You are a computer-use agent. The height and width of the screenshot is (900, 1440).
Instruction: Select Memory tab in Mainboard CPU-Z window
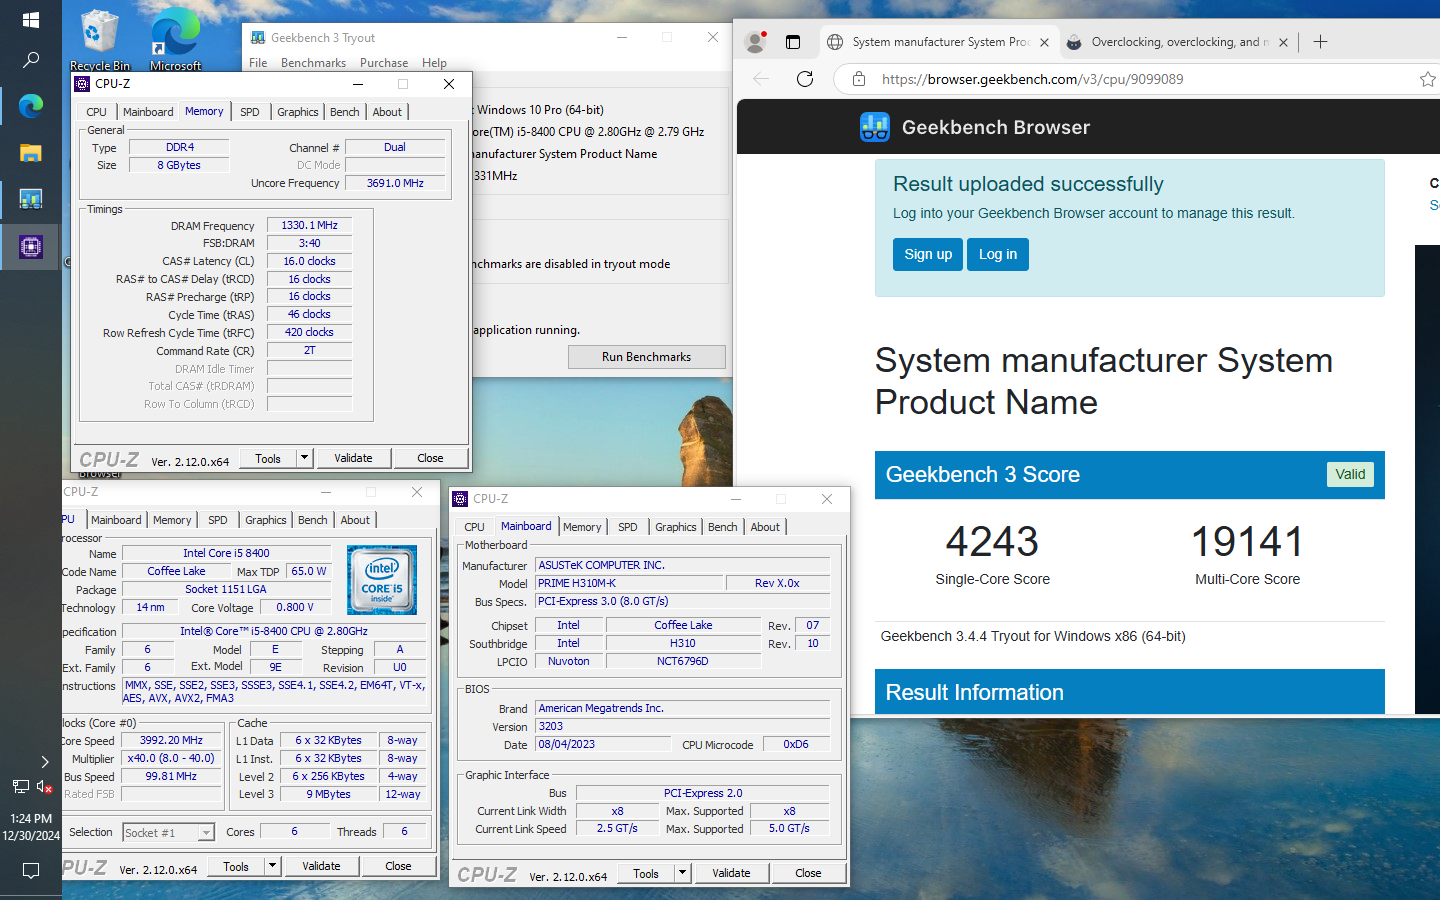[x=582, y=527]
